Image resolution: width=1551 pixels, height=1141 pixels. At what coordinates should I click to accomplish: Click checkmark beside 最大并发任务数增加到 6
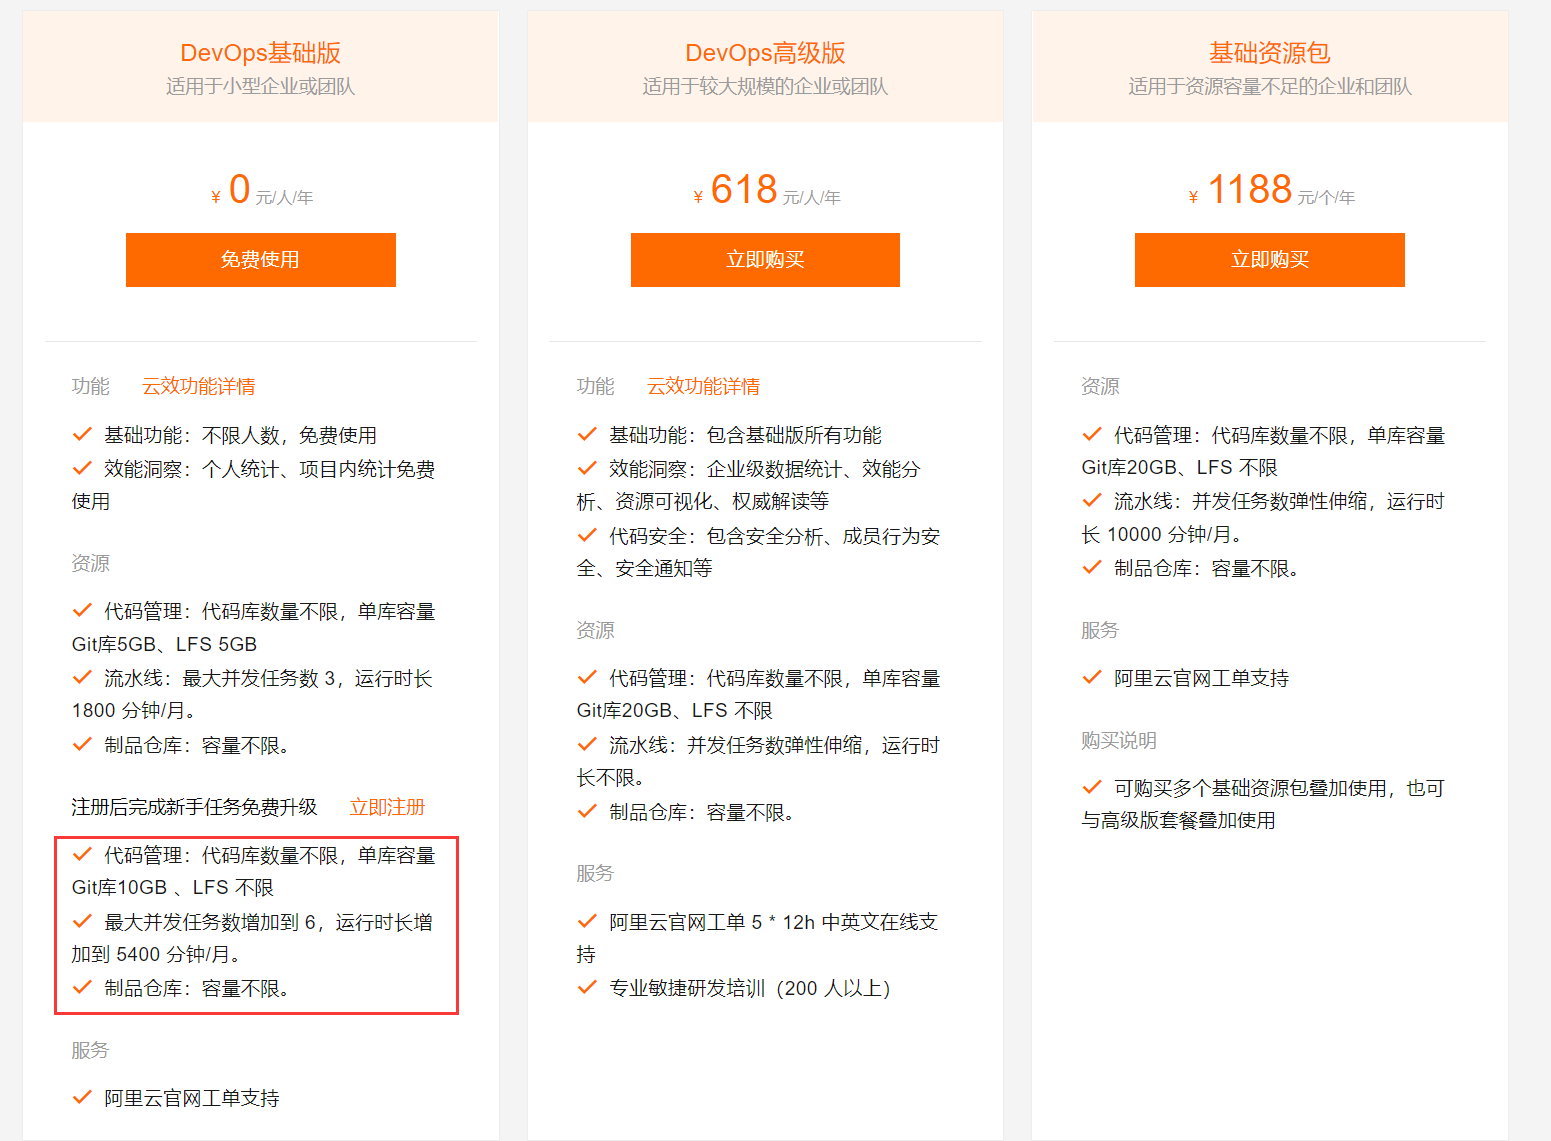82,921
